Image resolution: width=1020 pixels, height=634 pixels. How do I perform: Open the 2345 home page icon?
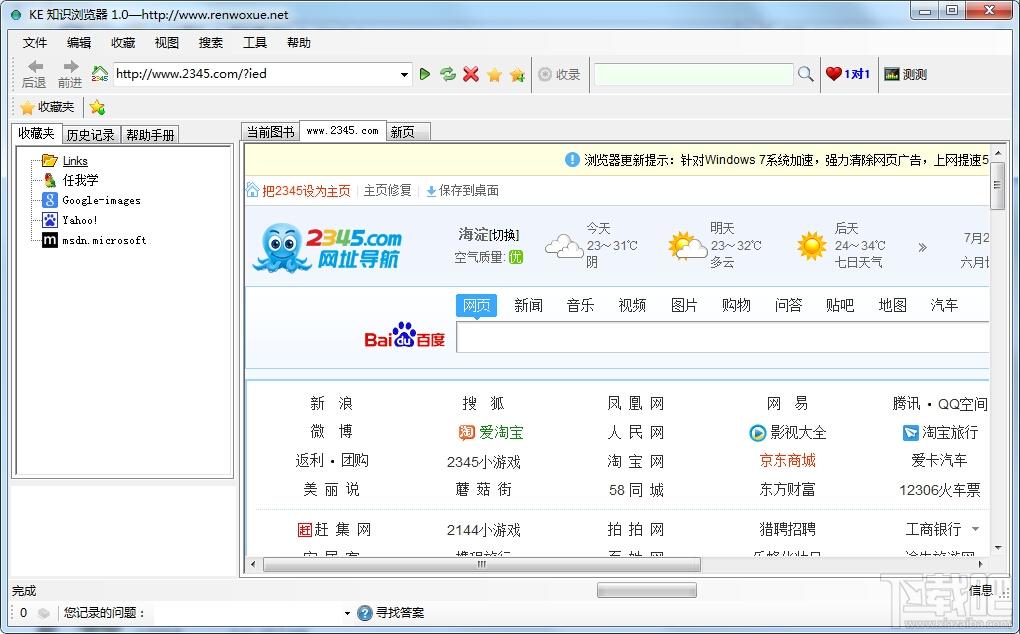click(100, 73)
